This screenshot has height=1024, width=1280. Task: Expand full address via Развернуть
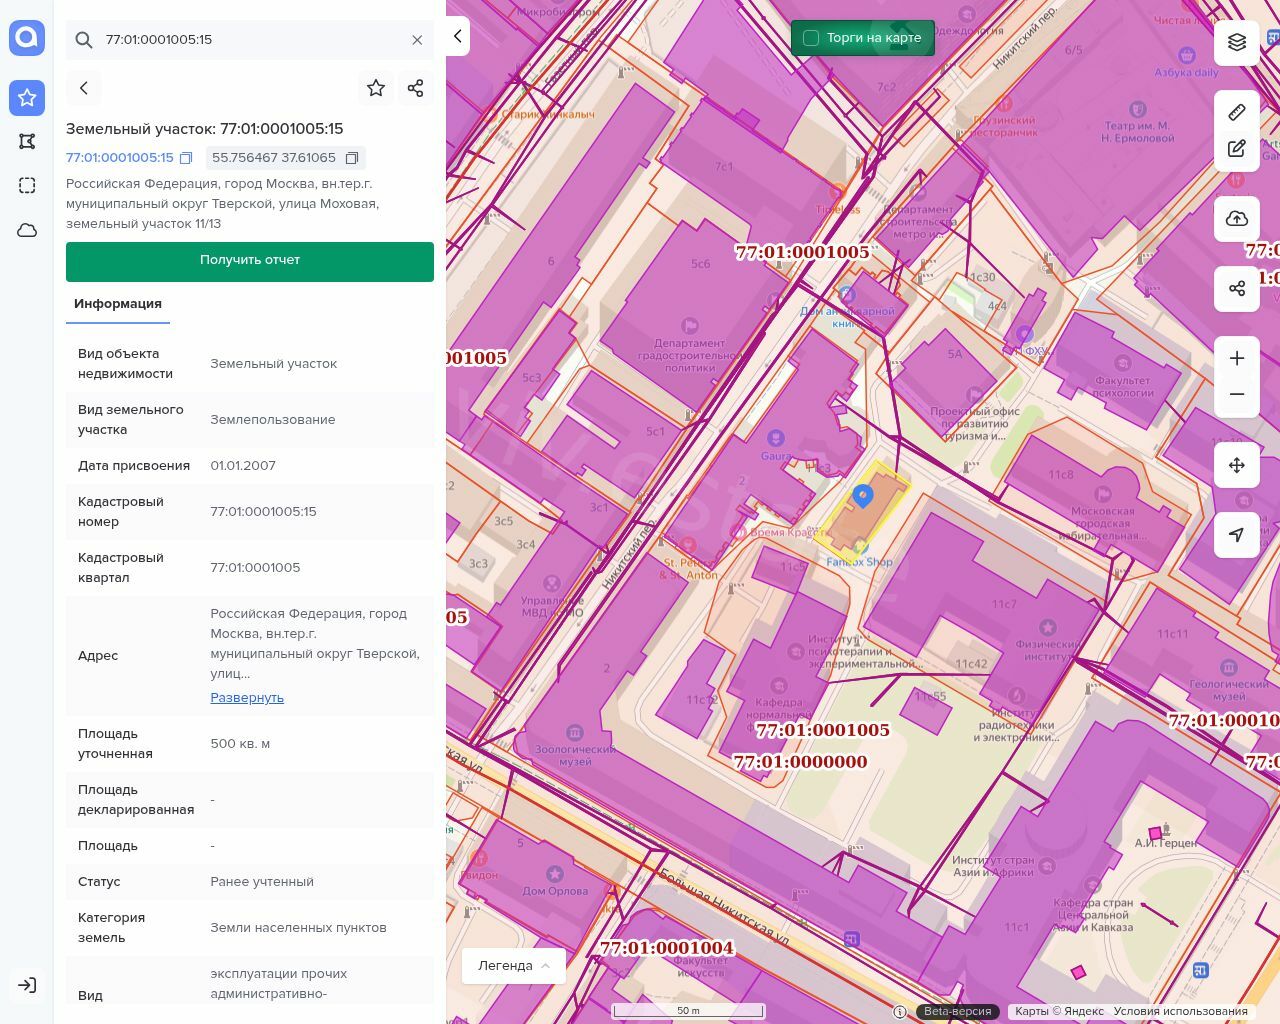tap(247, 697)
